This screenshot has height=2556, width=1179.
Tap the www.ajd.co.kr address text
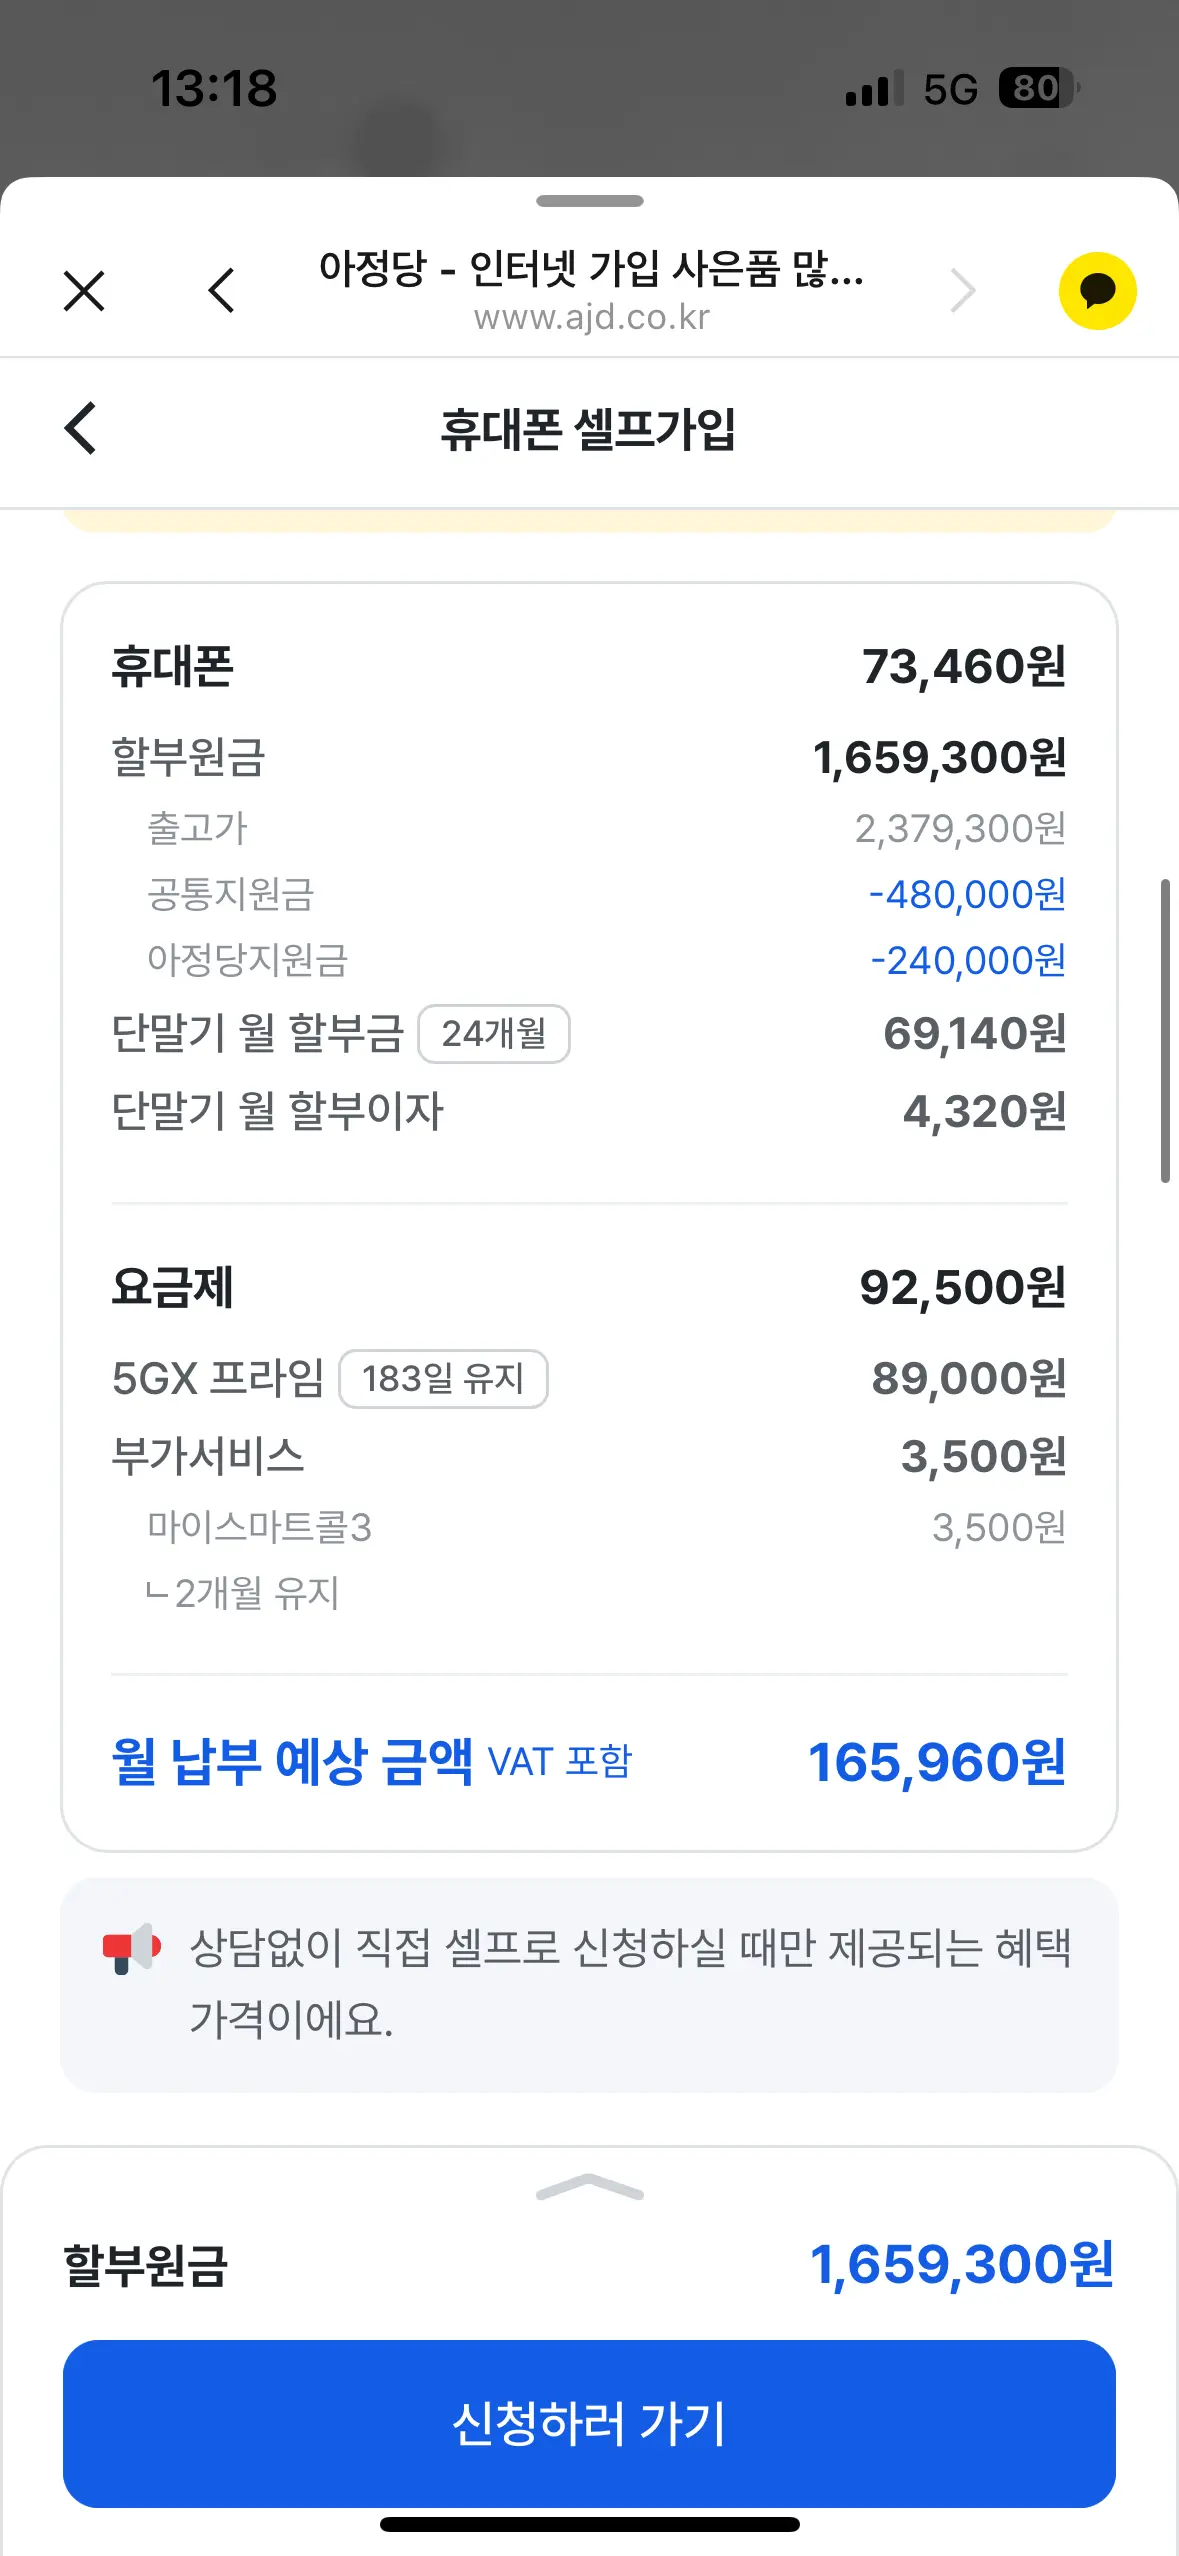tap(591, 318)
